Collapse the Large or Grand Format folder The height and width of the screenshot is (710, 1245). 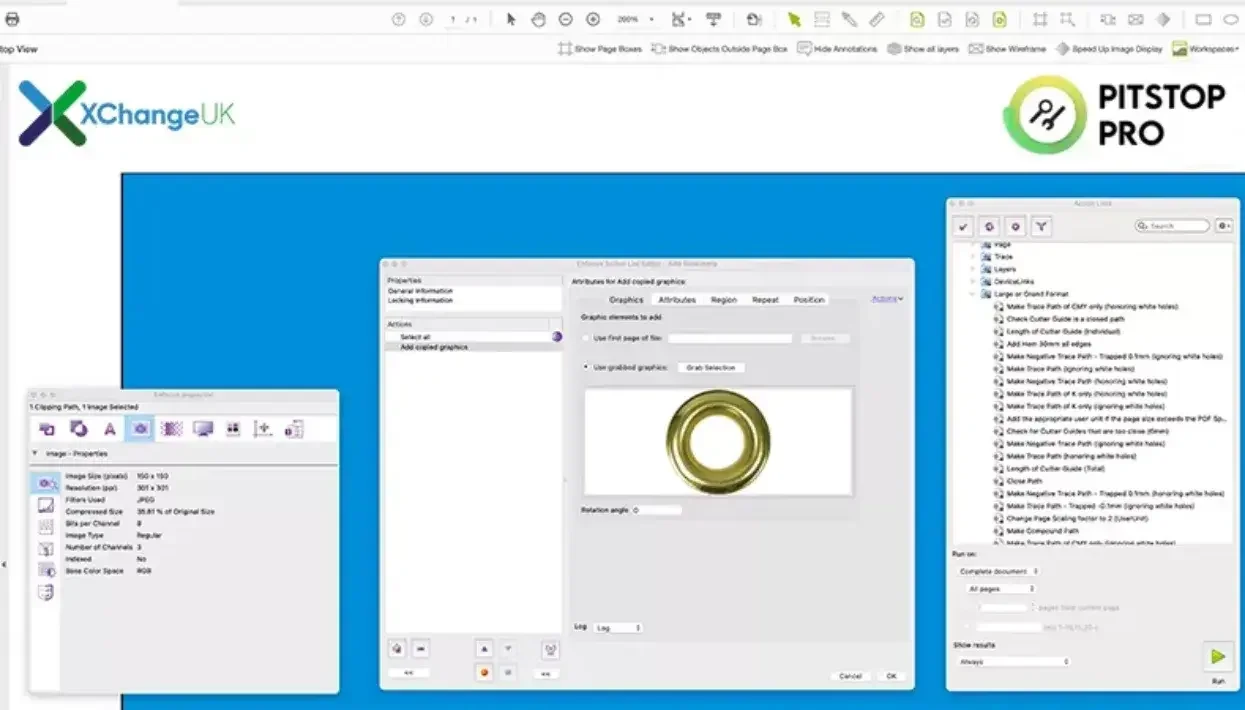pyautogui.click(x=972, y=294)
